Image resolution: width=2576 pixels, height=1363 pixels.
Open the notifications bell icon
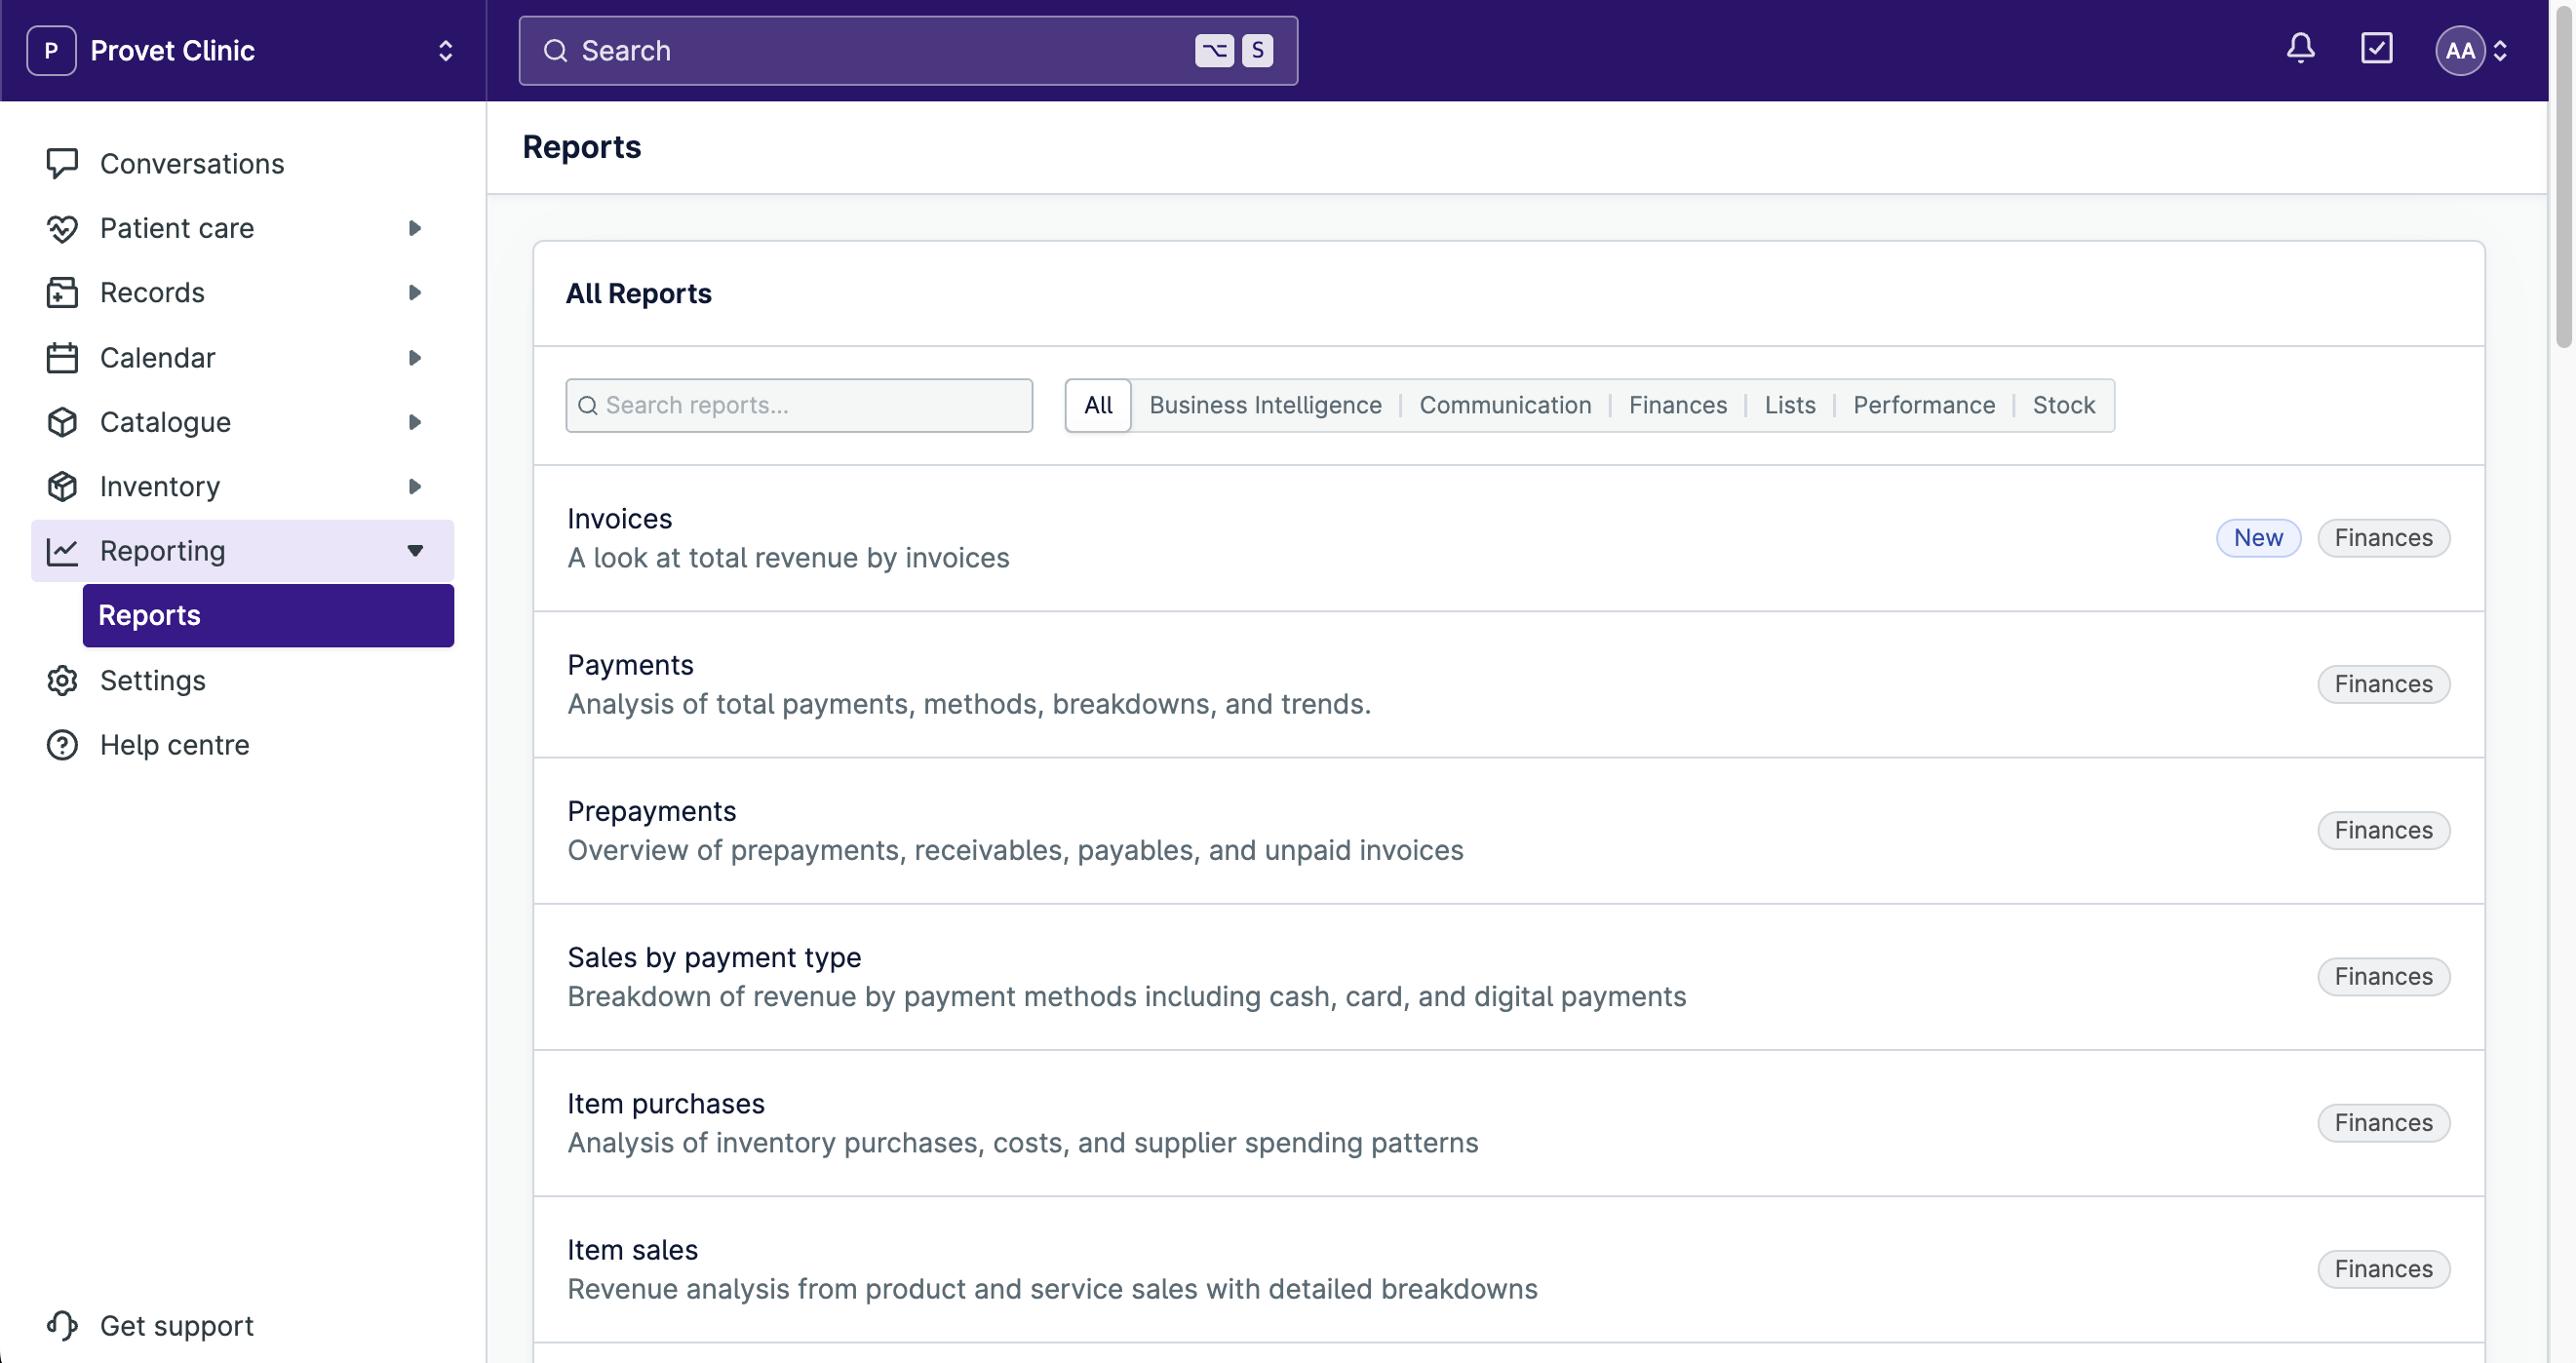click(2300, 48)
